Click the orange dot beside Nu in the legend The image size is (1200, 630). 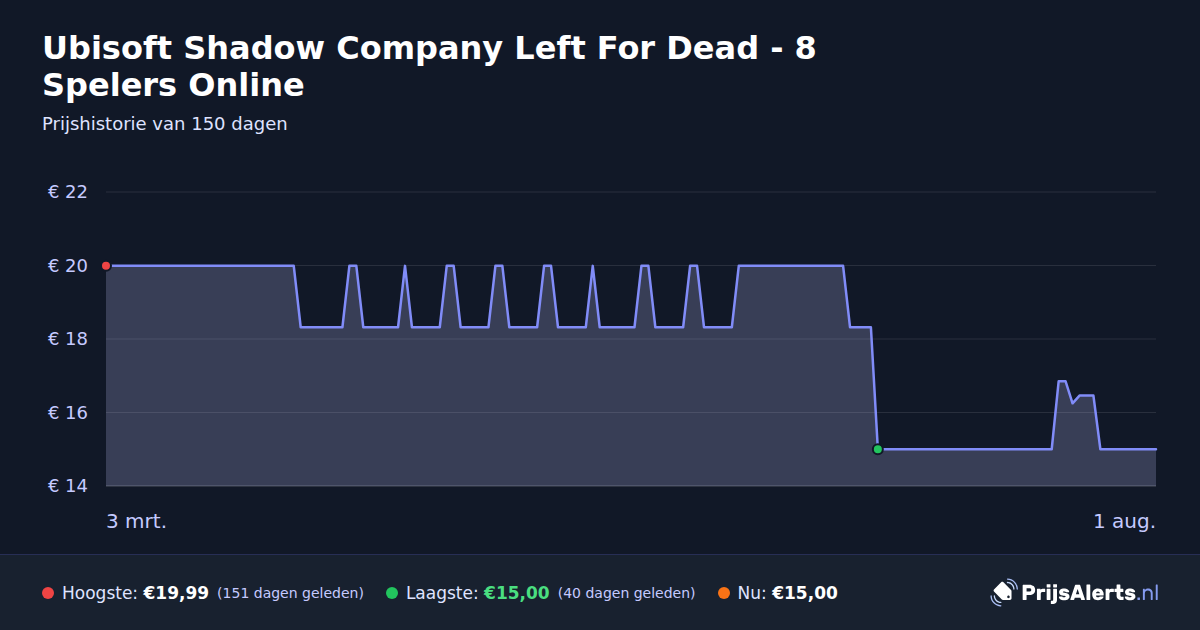(724, 593)
